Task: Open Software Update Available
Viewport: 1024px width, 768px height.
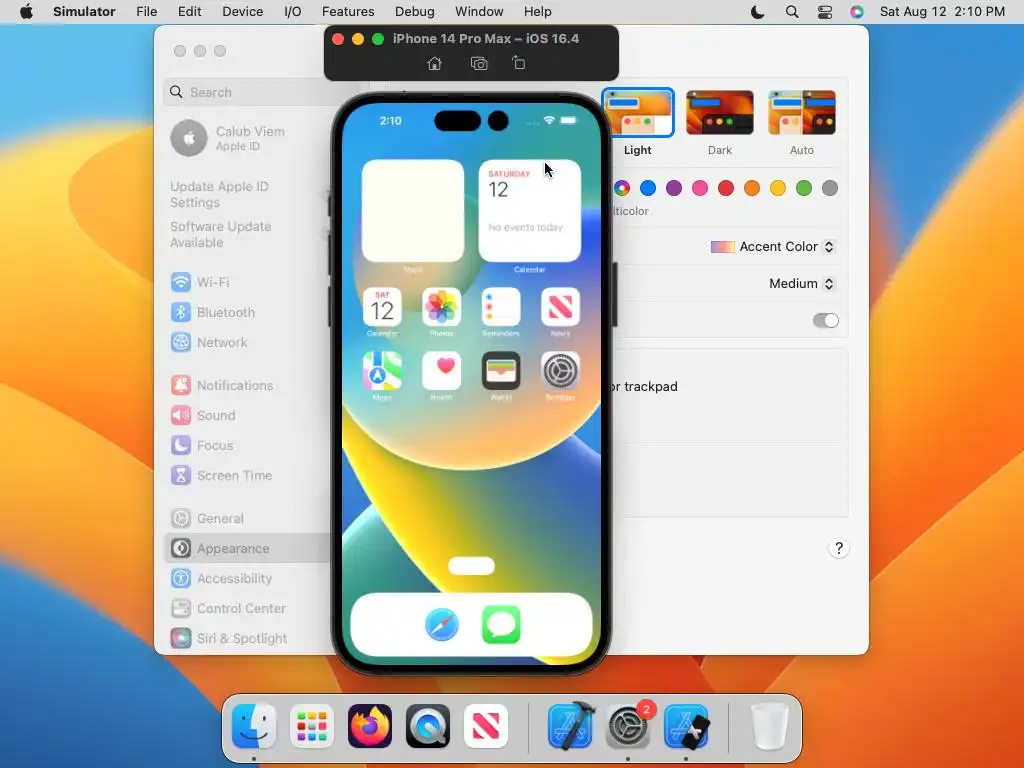Action: [x=221, y=234]
